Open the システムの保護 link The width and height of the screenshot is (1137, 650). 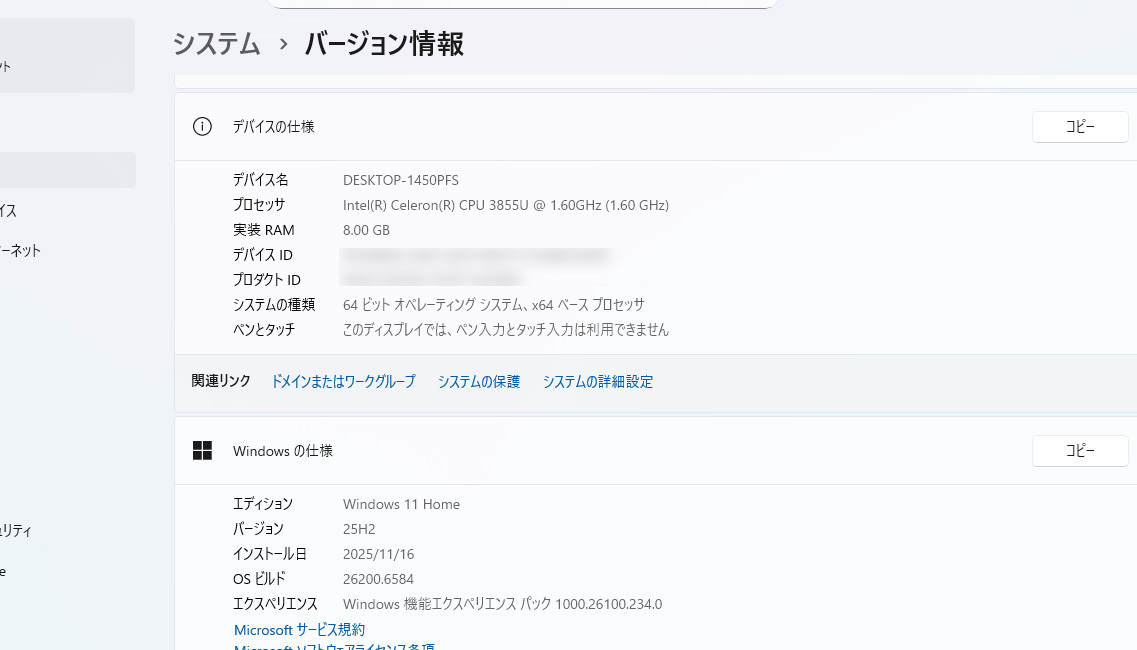pos(478,382)
